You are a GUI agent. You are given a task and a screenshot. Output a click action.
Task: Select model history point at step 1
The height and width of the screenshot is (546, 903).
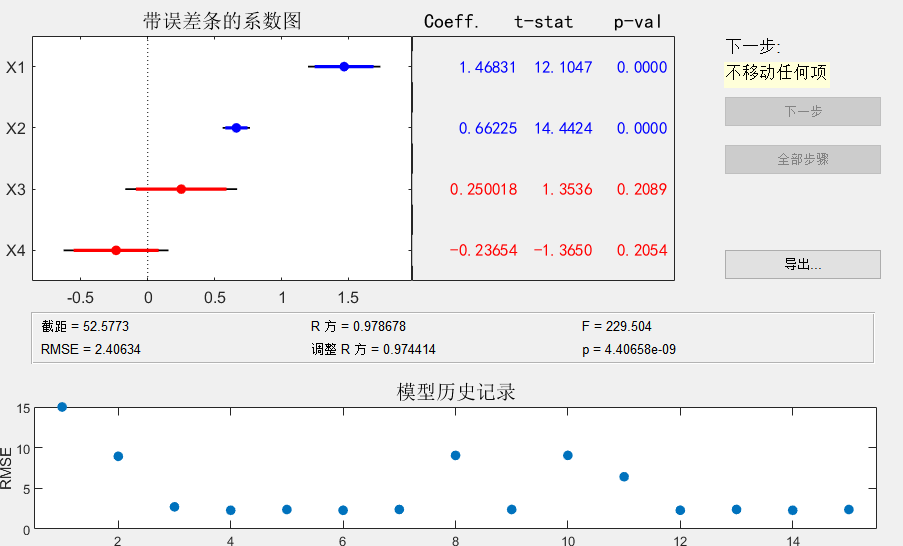(x=62, y=407)
